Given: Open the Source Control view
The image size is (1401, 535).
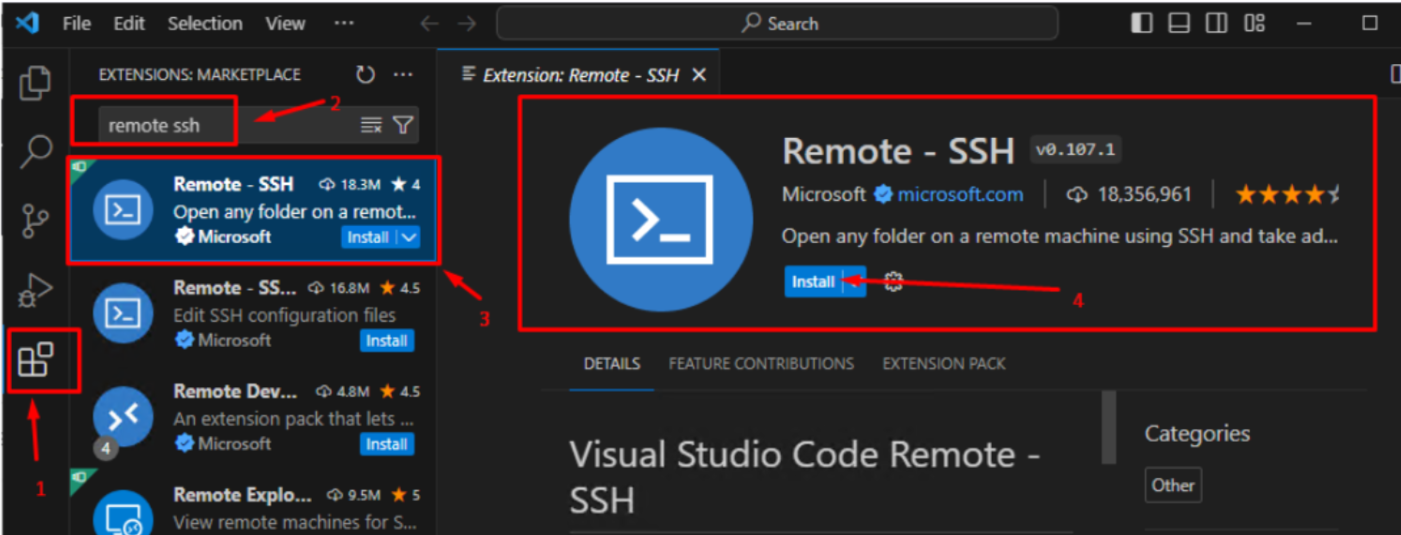Looking at the screenshot, I should [36, 221].
